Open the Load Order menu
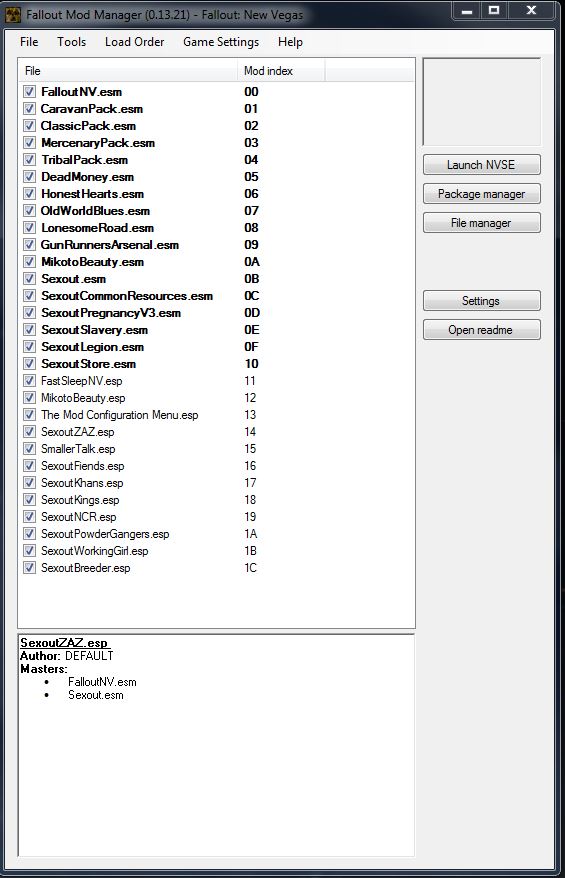This screenshot has width=565, height=878. tap(134, 42)
